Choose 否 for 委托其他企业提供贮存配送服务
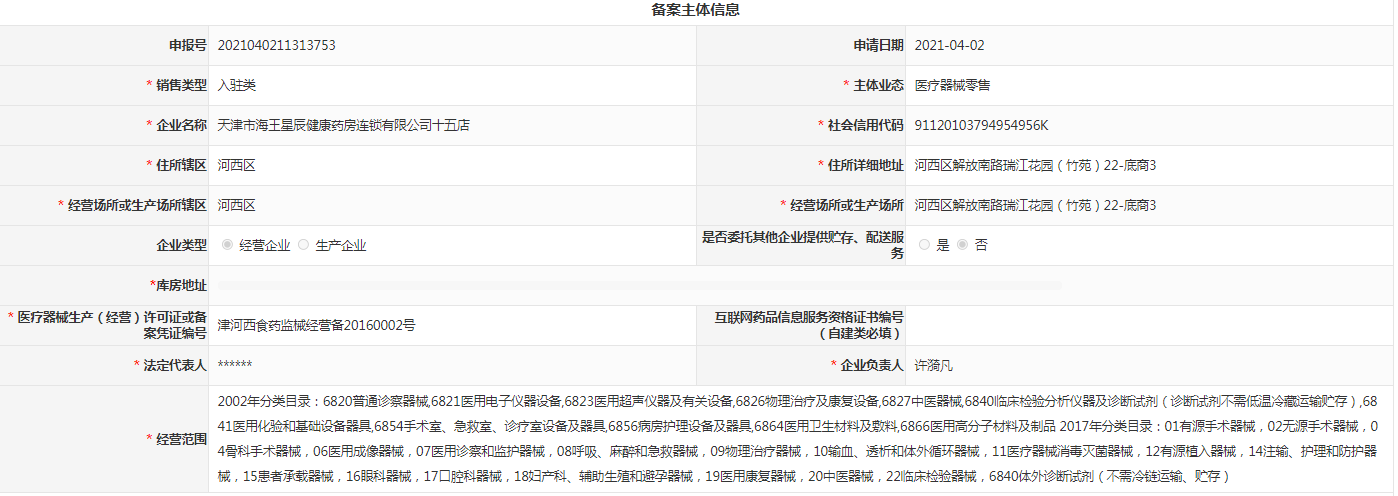 [x=962, y=245]
